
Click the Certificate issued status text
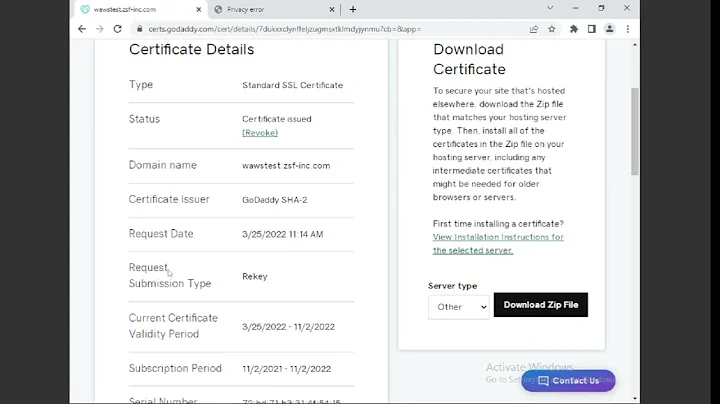coord(277,119)
